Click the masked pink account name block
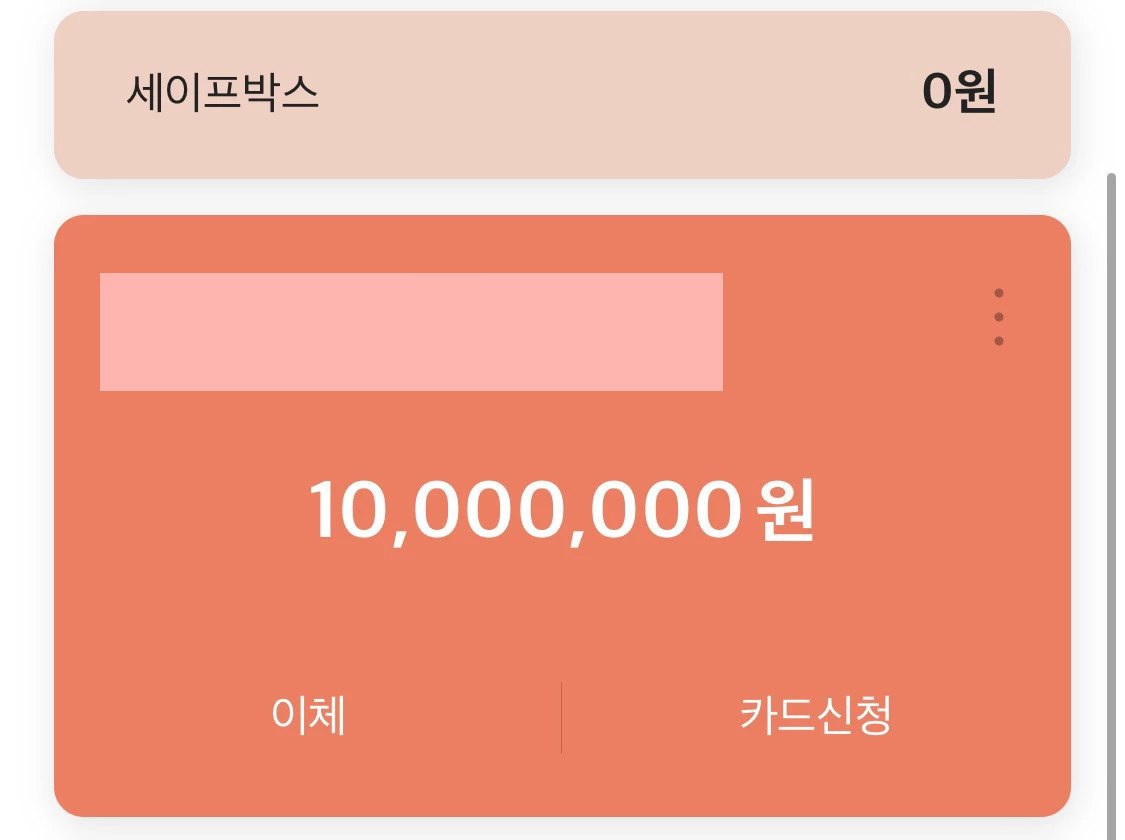 point(411,332)
